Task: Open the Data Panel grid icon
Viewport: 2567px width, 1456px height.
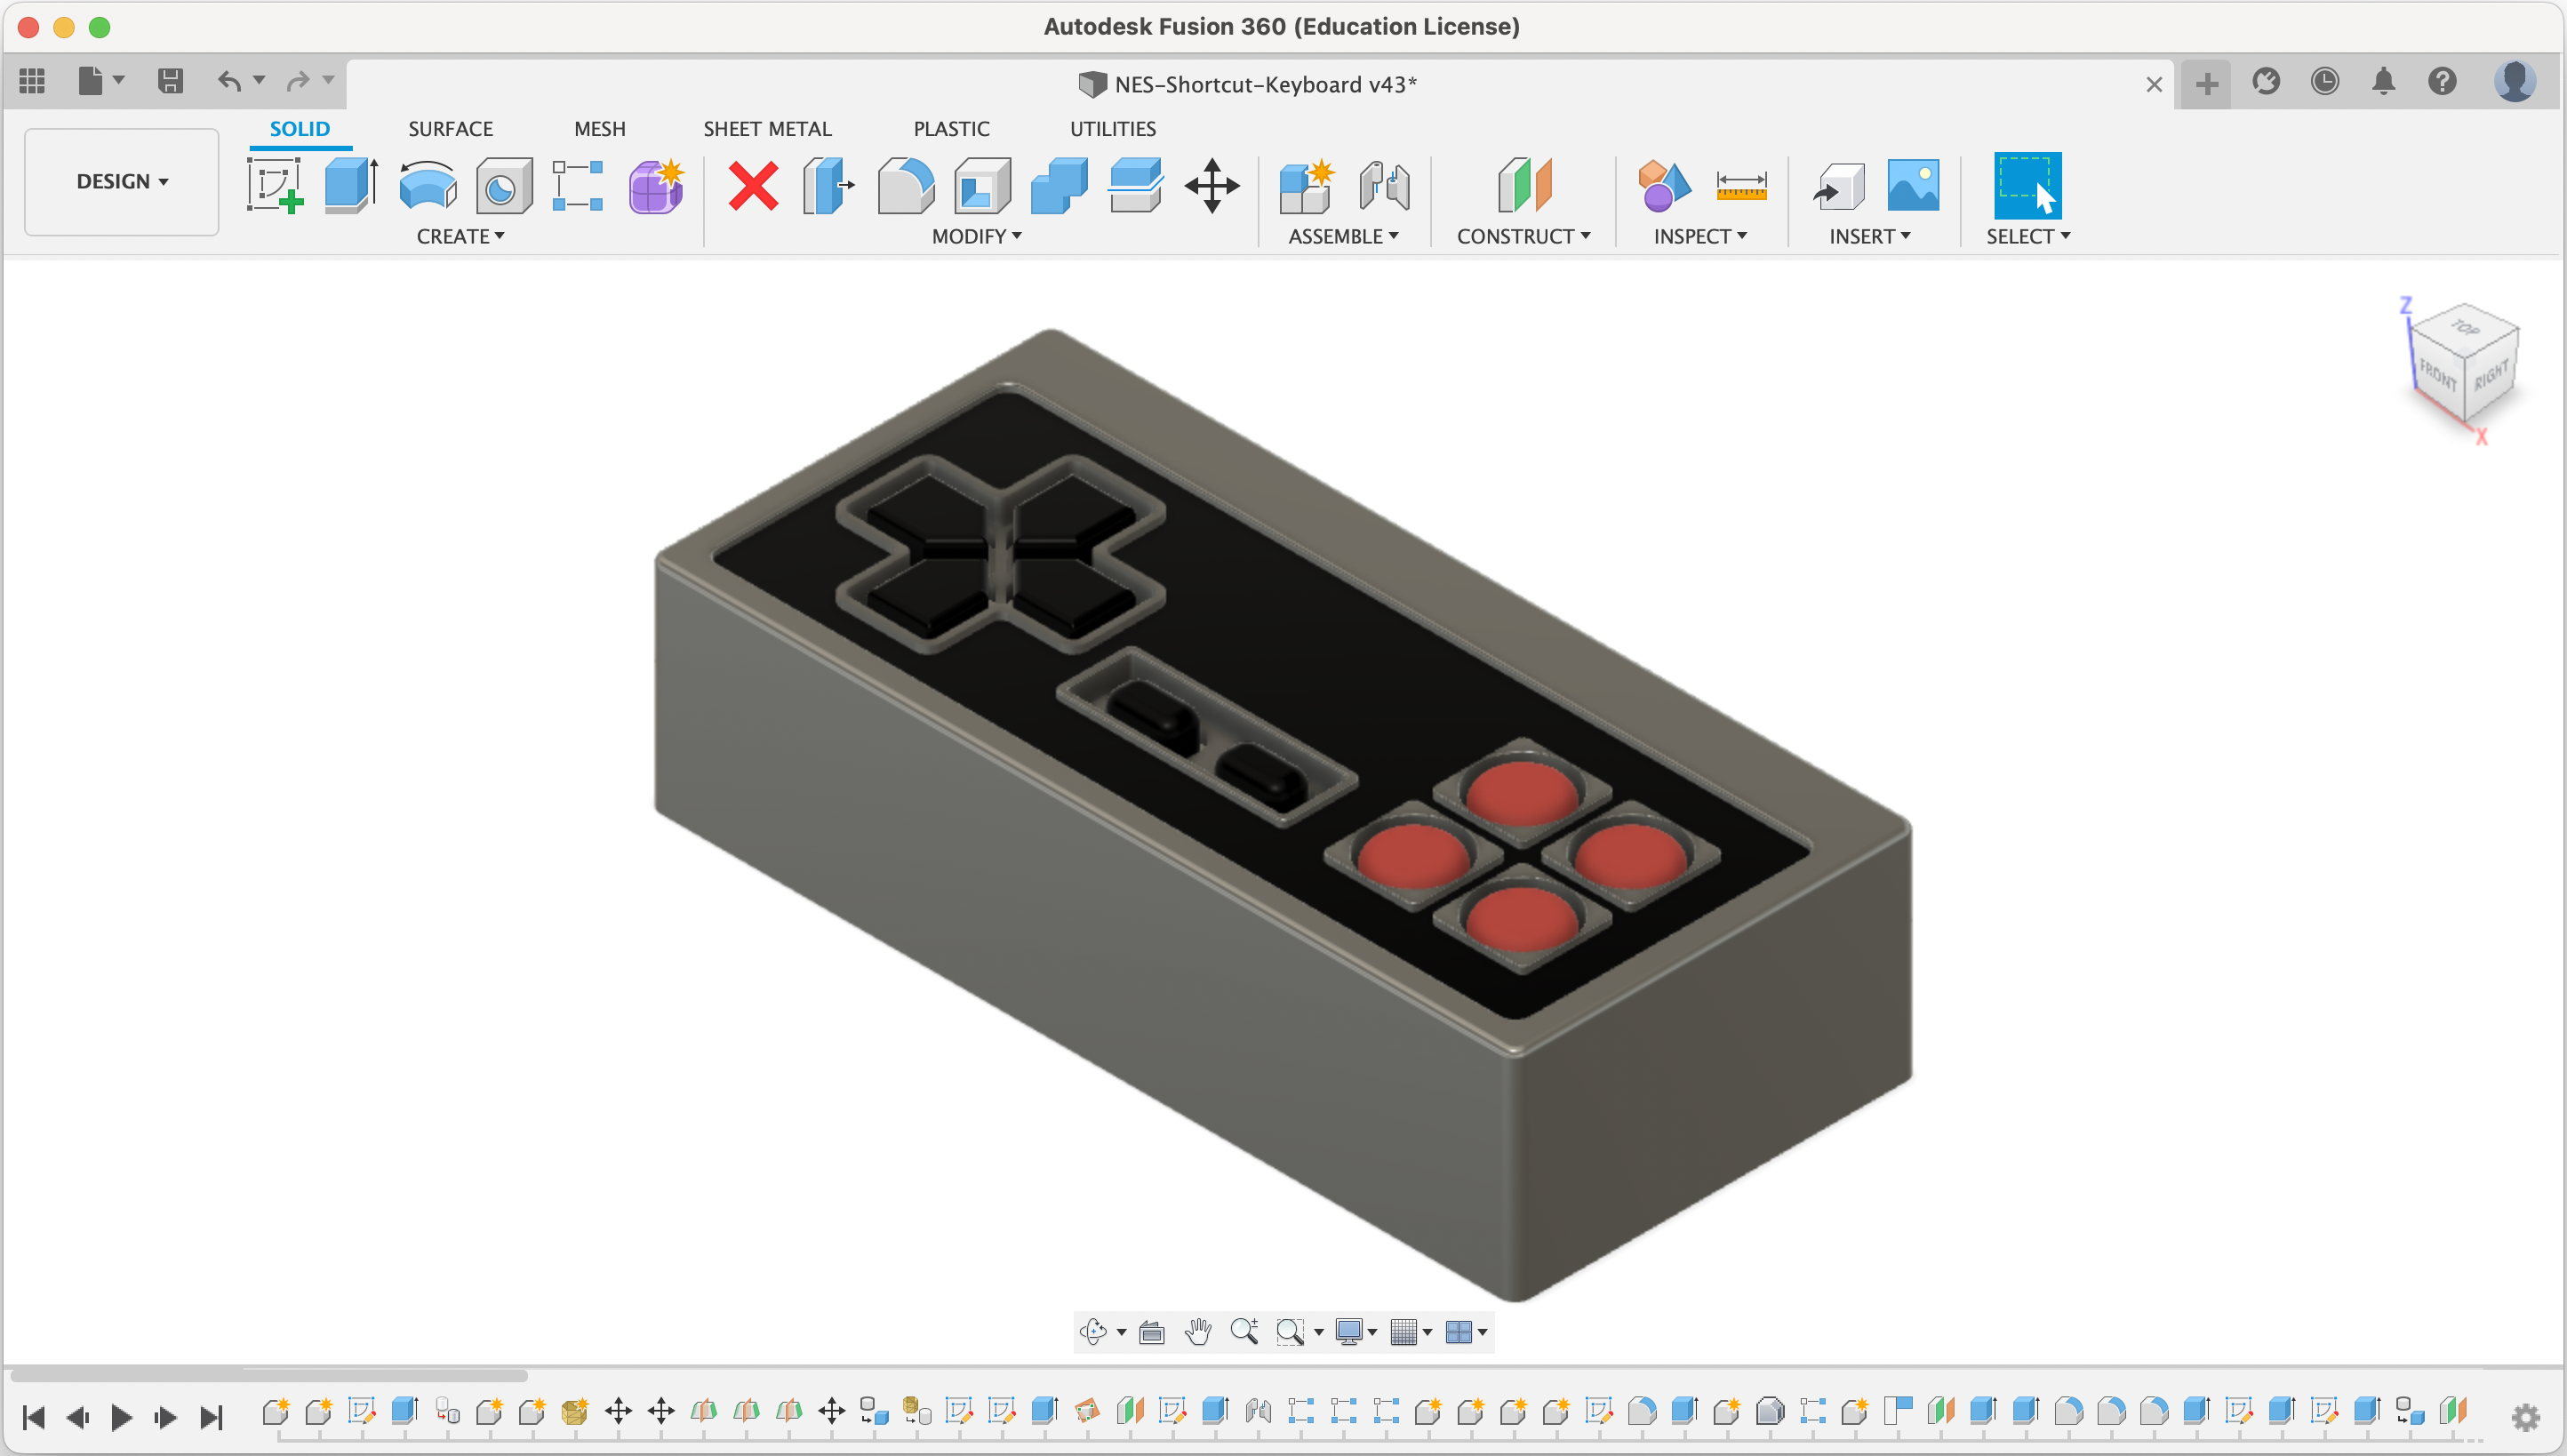Action: click(x=32, y=80)
